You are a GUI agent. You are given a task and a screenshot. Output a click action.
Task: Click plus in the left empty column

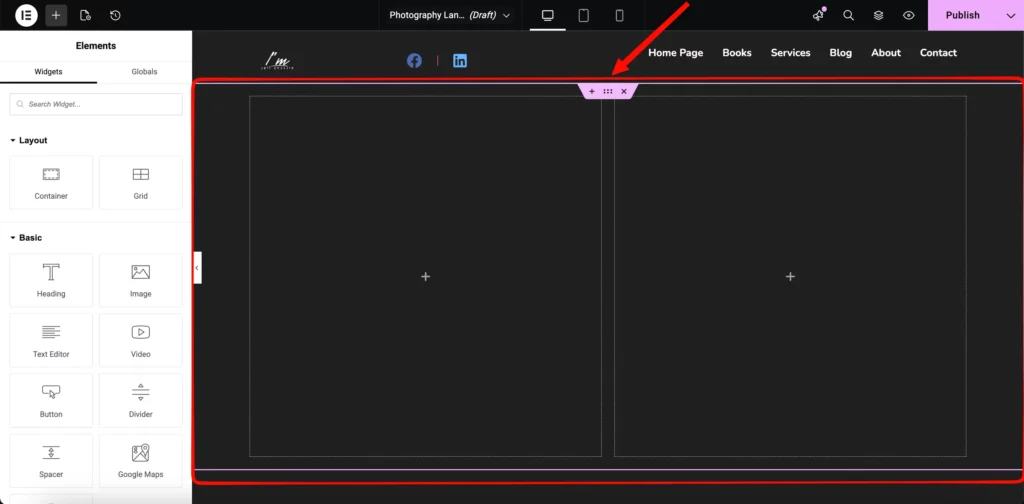pyautogui.click(x=425, y=277)
